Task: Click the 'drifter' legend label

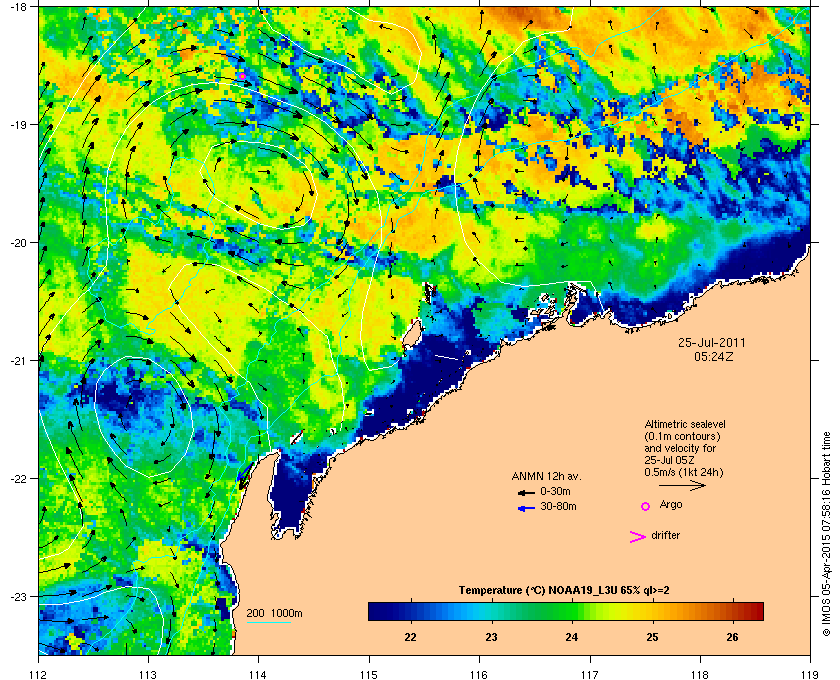Action: coord(665,535)
